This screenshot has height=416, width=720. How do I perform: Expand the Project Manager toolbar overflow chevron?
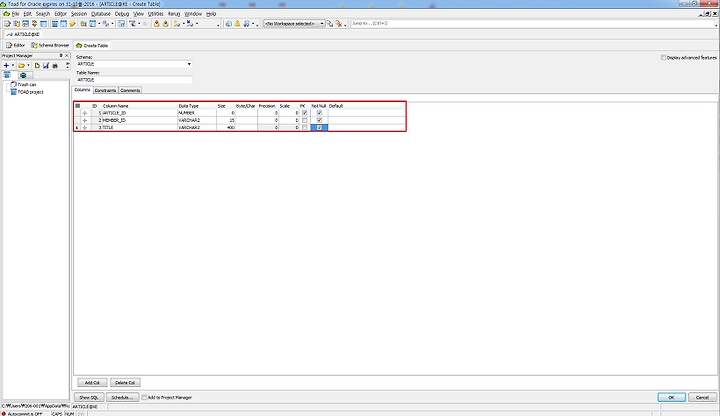tap(68, 66)
